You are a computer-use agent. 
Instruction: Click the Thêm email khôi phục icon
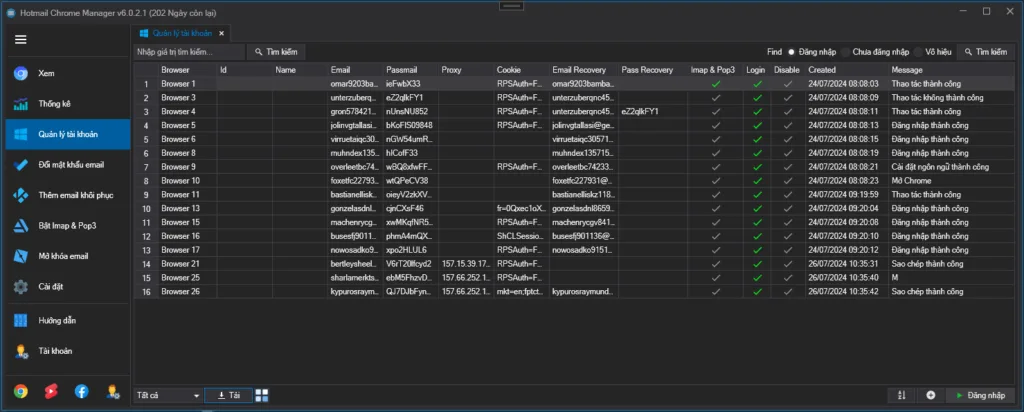(21, 195)
